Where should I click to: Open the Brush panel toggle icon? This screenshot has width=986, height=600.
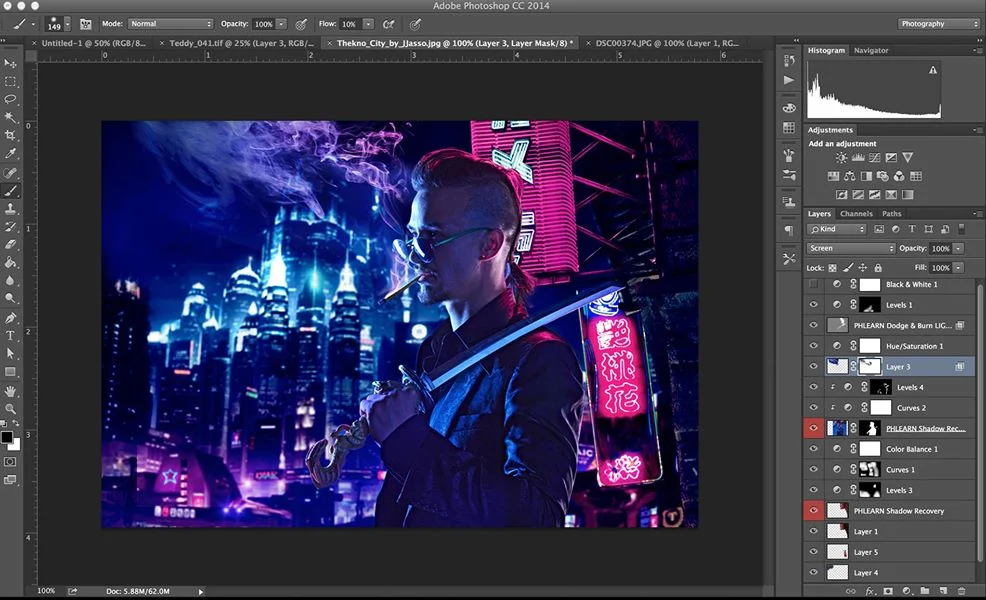pyautogui.click(x=86, y=24)
